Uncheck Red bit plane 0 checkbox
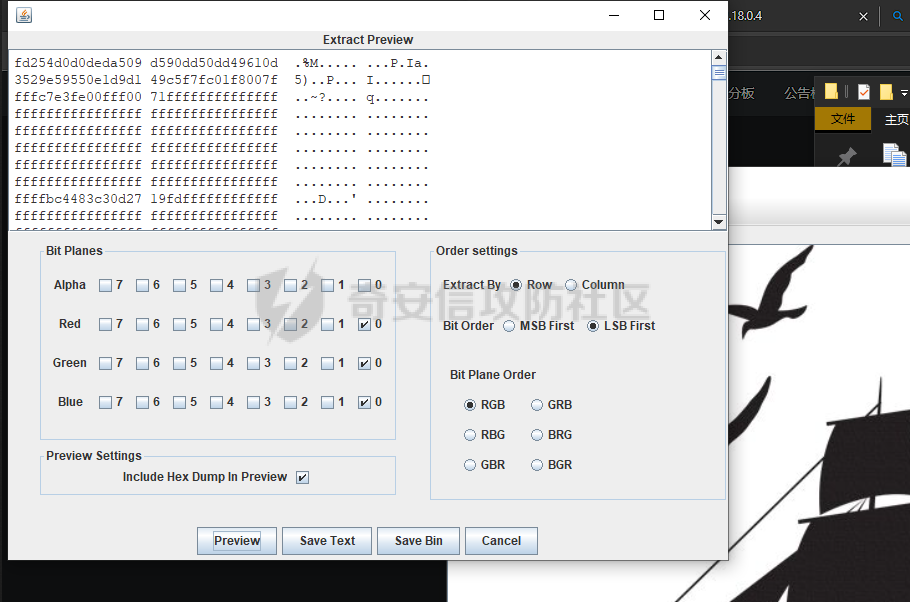The height and width of the screenshot is (602, 910). point(364,324)
